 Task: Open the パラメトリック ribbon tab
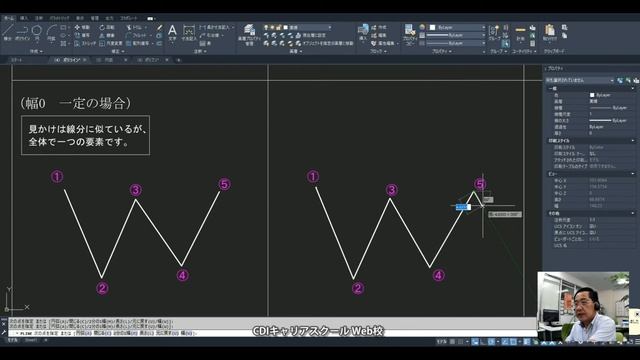click(x=60, y=18)
